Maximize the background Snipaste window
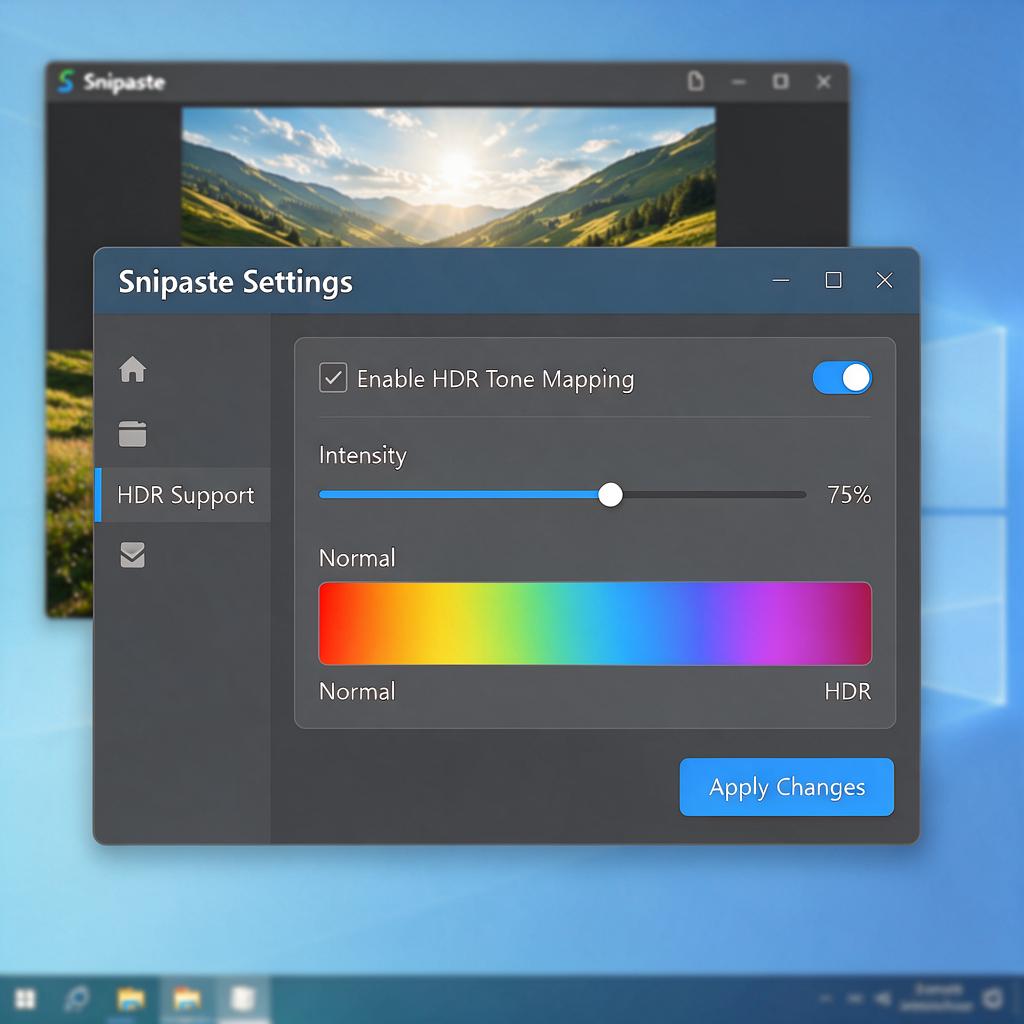The image size is (1024, 1024). point(780,82)
